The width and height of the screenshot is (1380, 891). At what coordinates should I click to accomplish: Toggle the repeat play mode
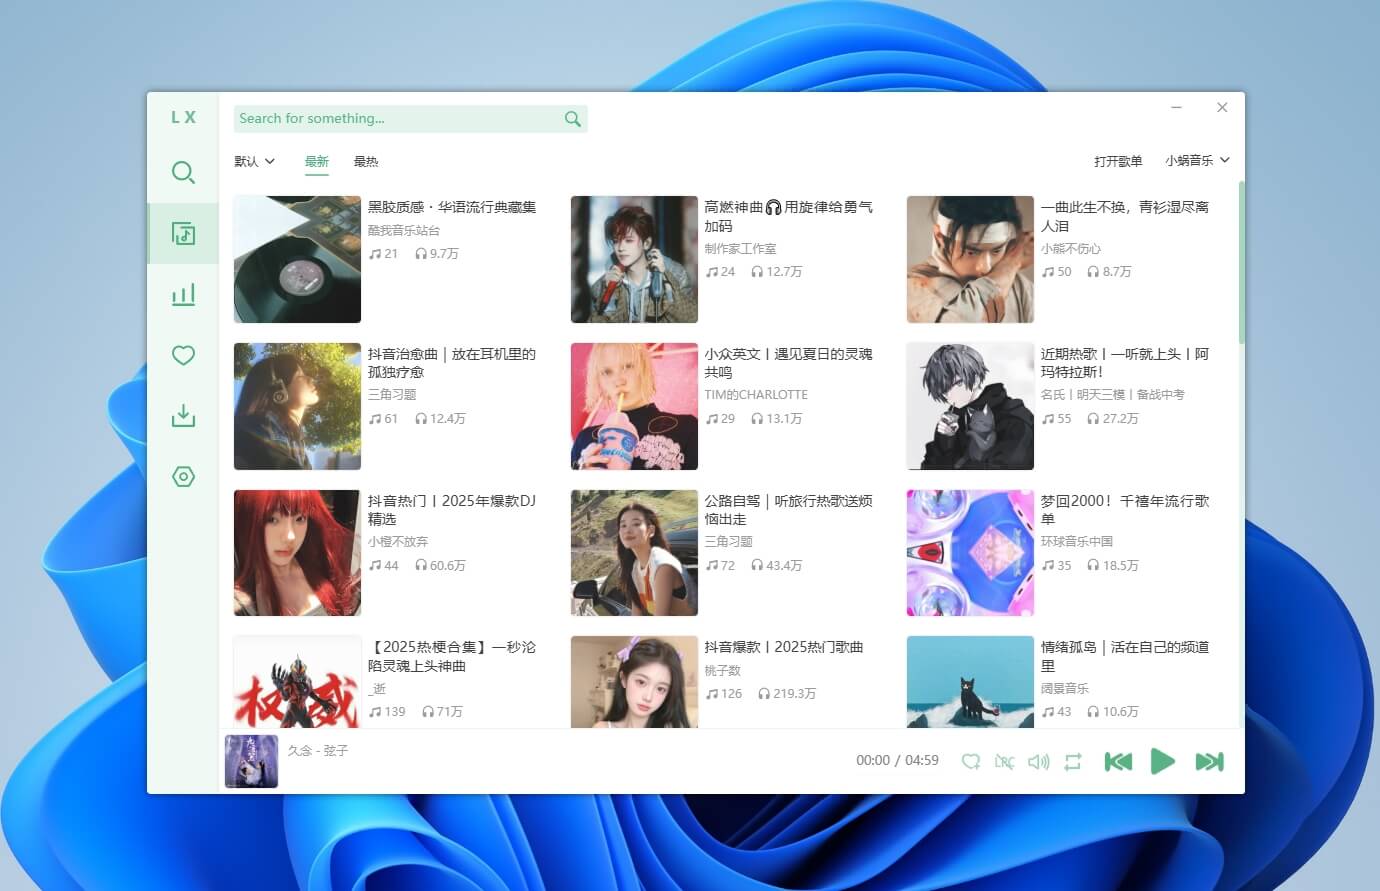(x=1073, y=761)
